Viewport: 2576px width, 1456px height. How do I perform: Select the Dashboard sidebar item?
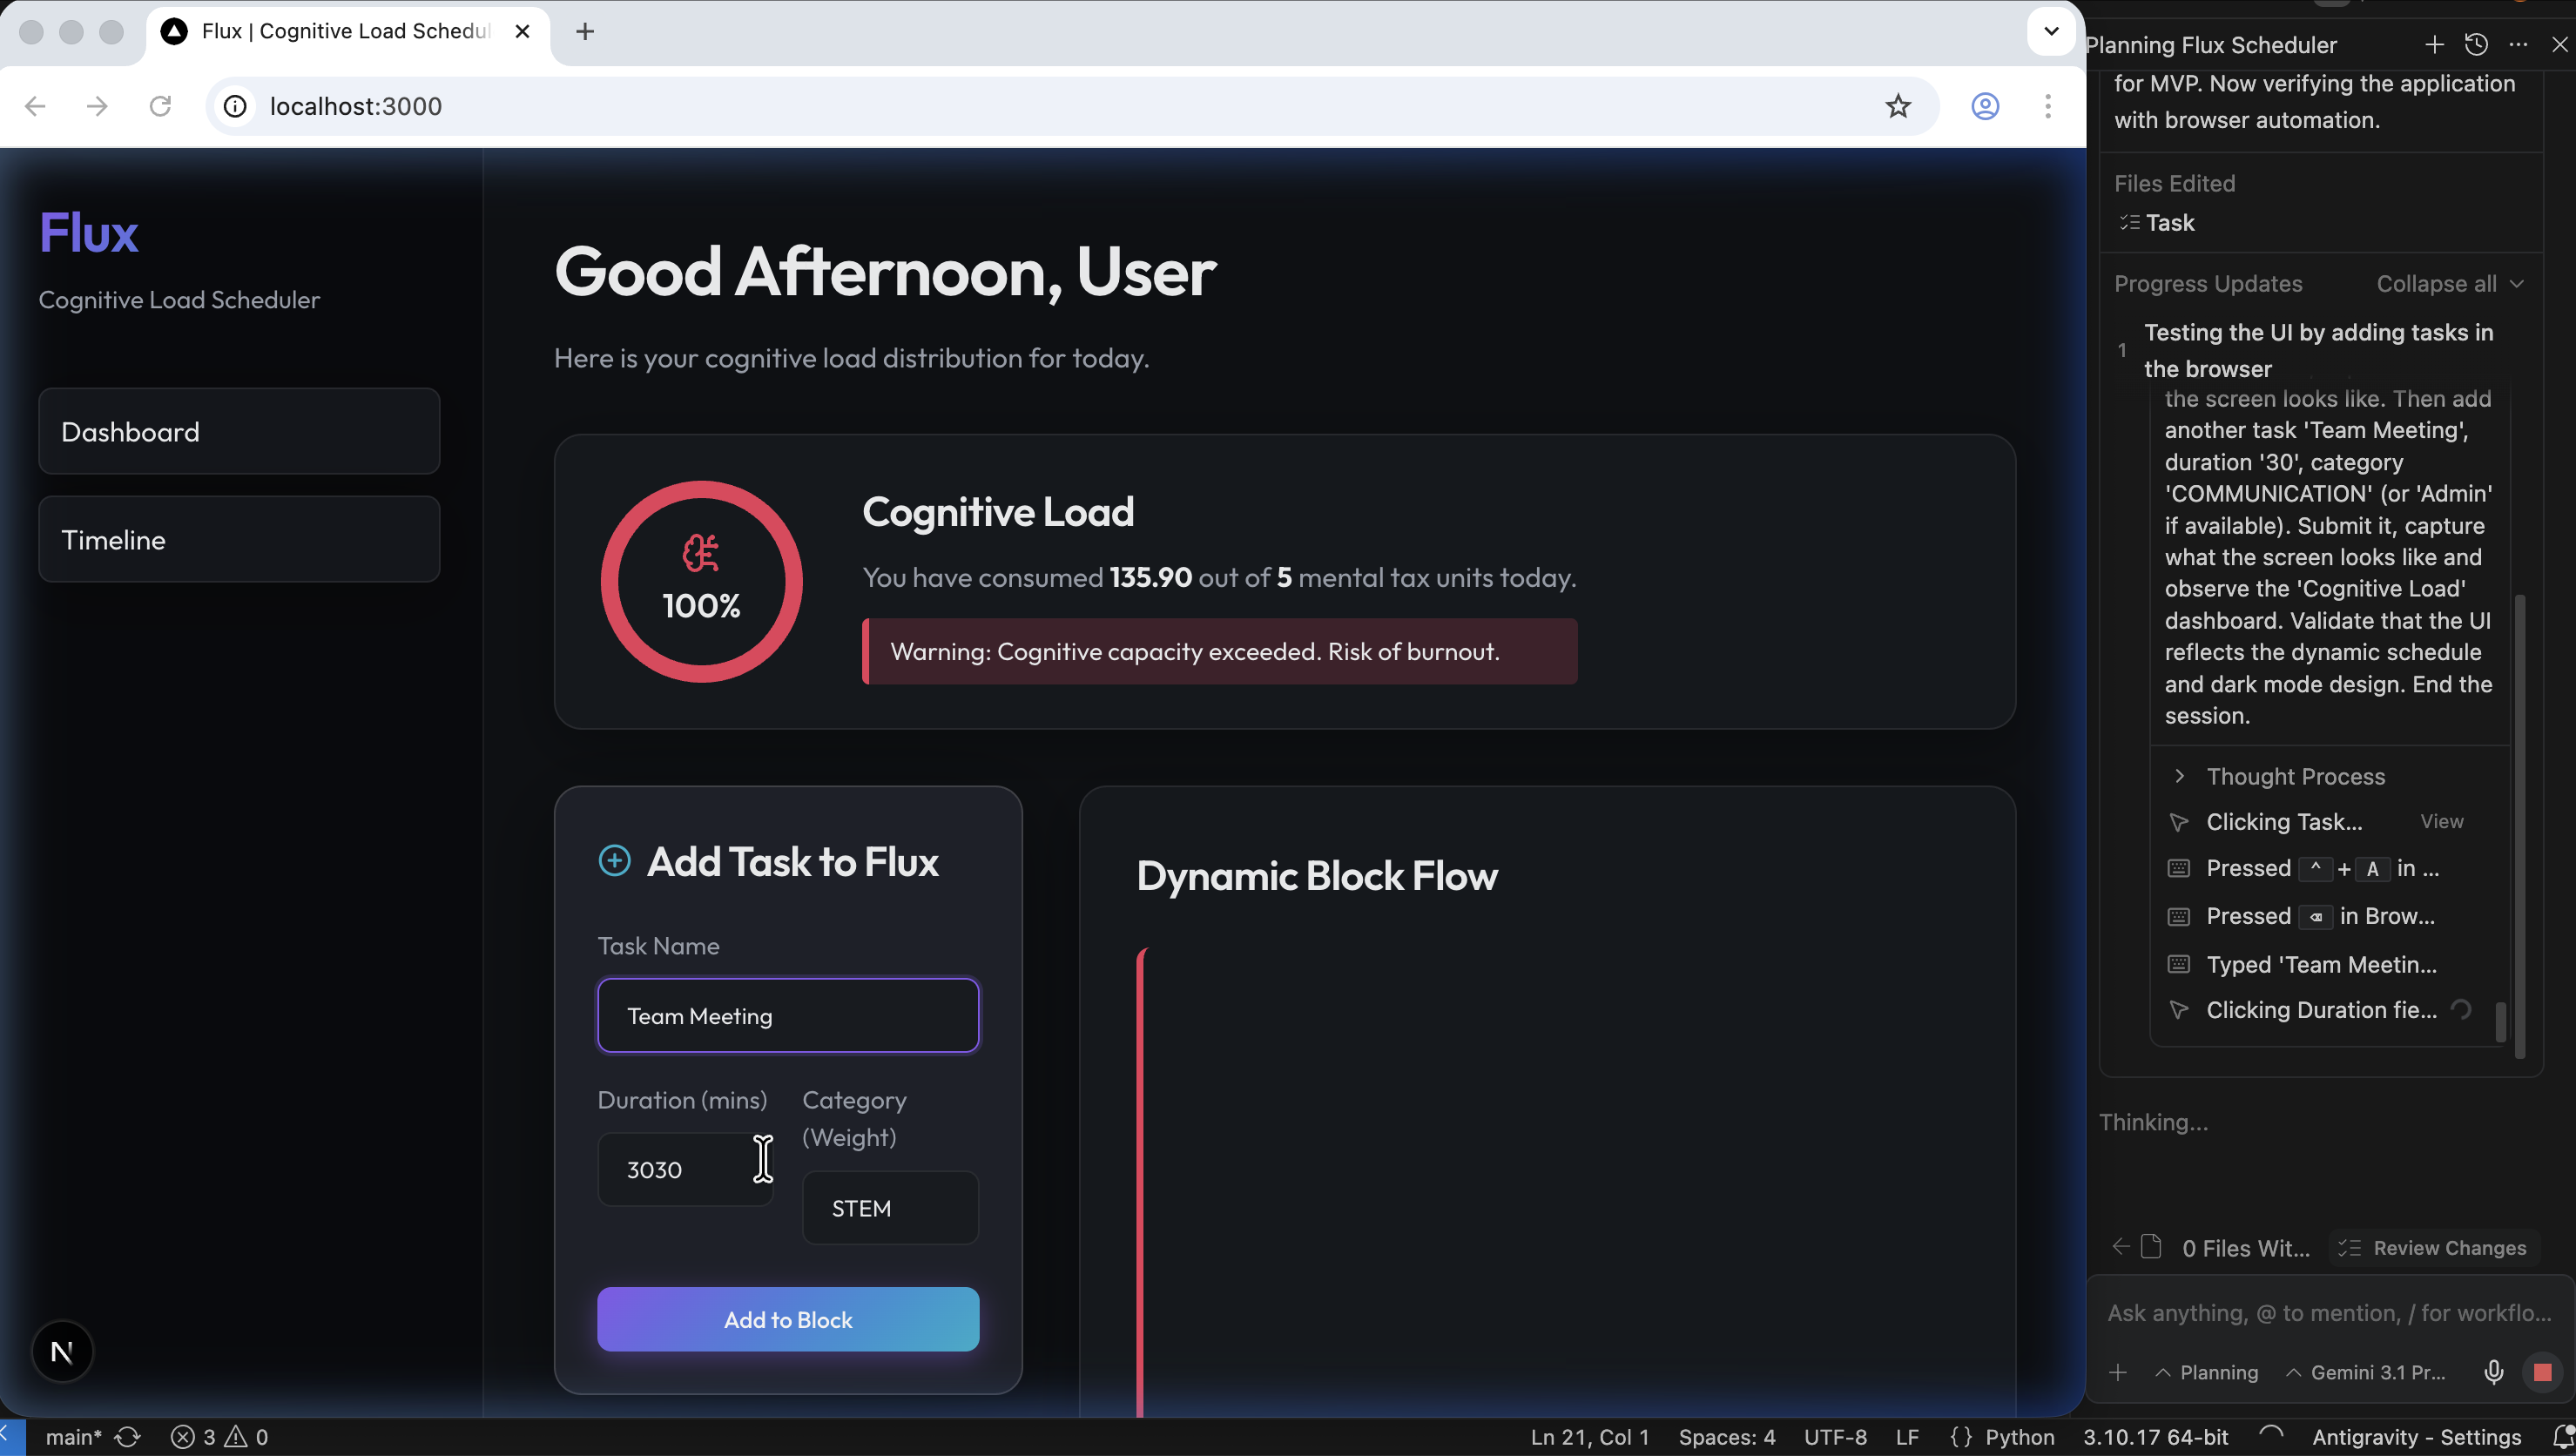pos(239,432)
